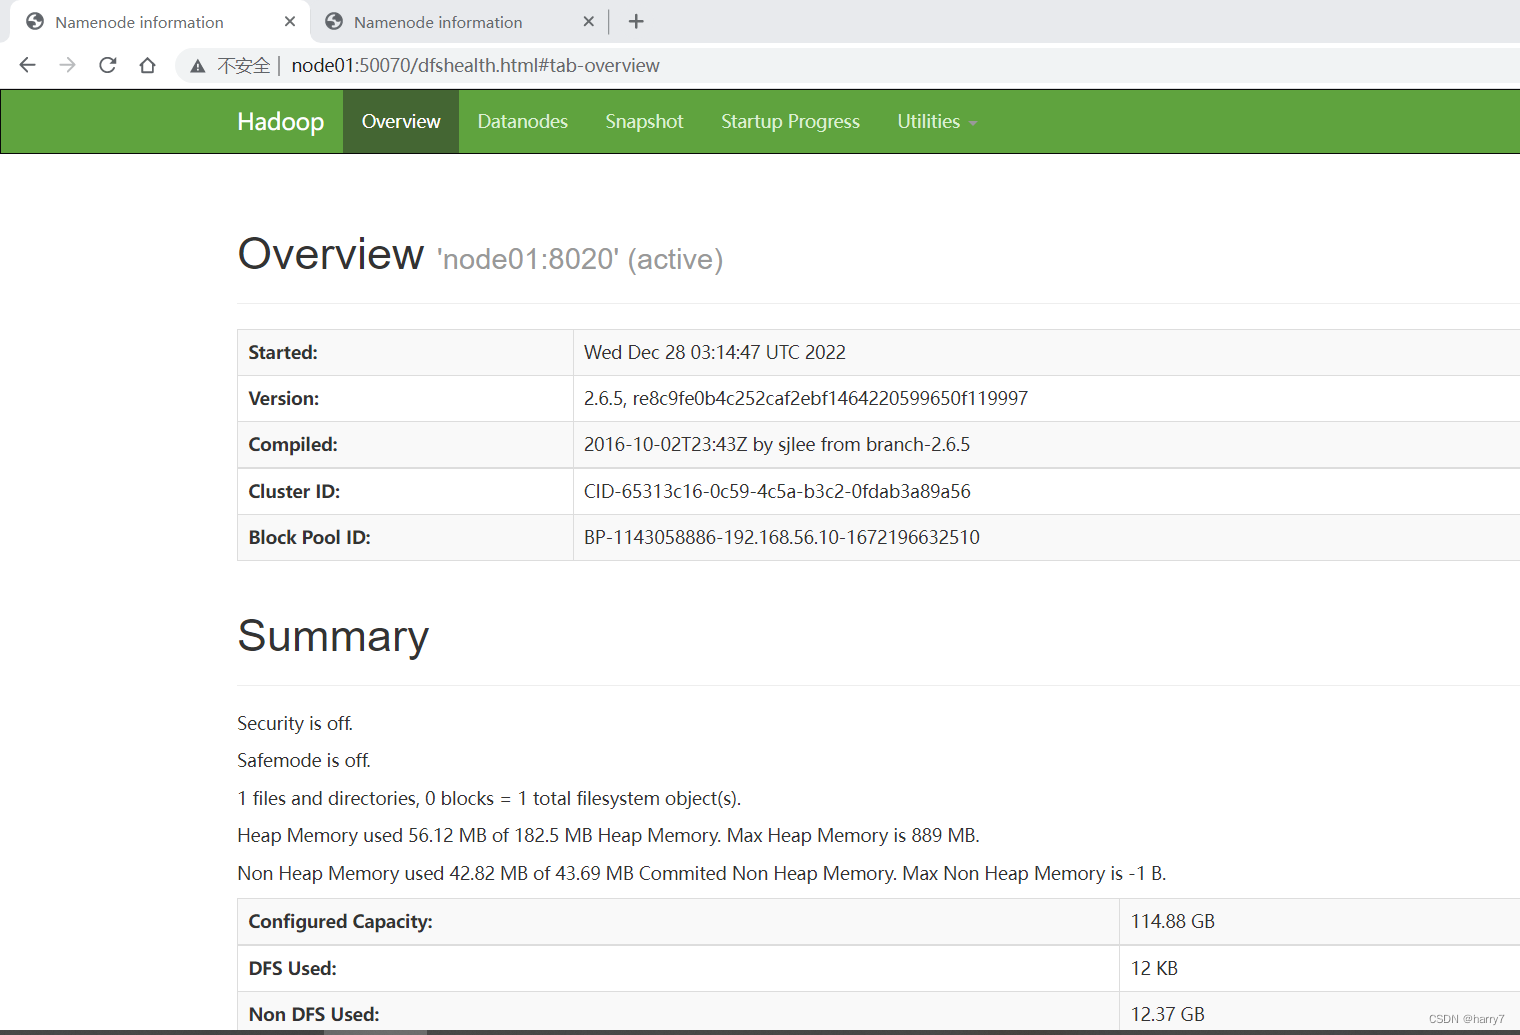Open the Startup Progress nav tab
Viewport: 1520px width, 1035px height.
coord(790,121)
